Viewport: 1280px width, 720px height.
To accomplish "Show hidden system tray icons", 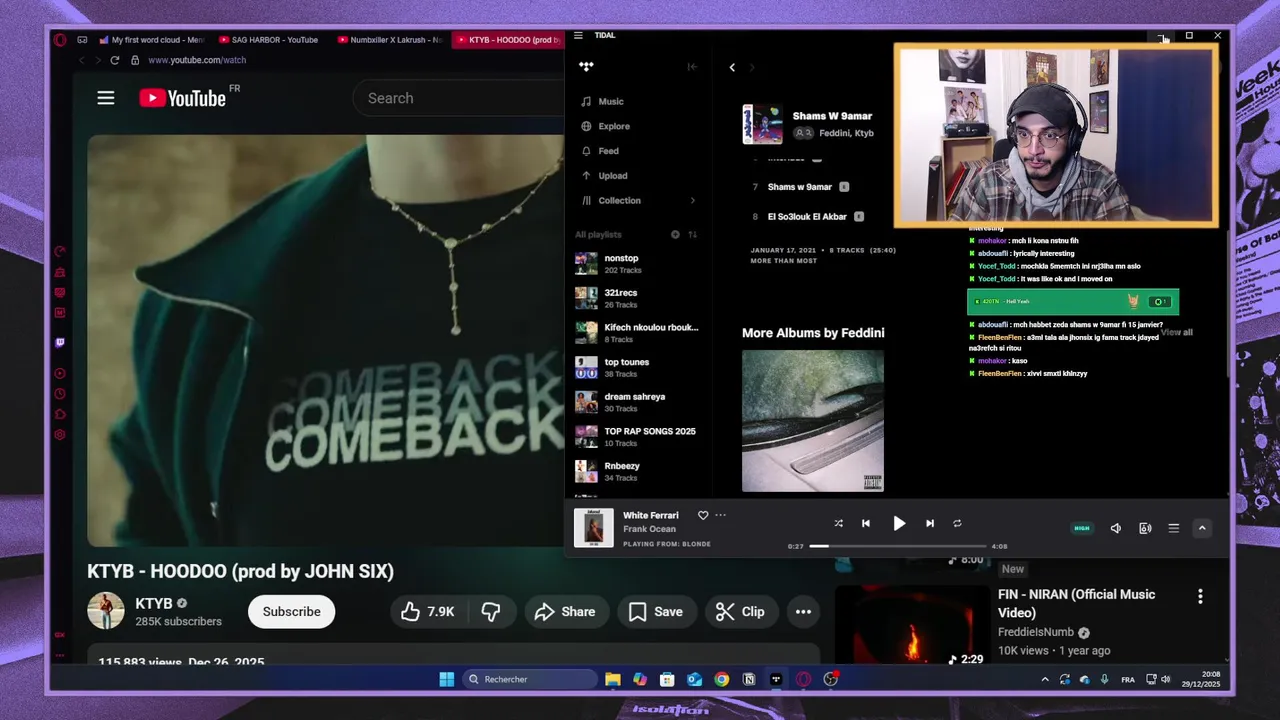I will (x=1045, y=679).
